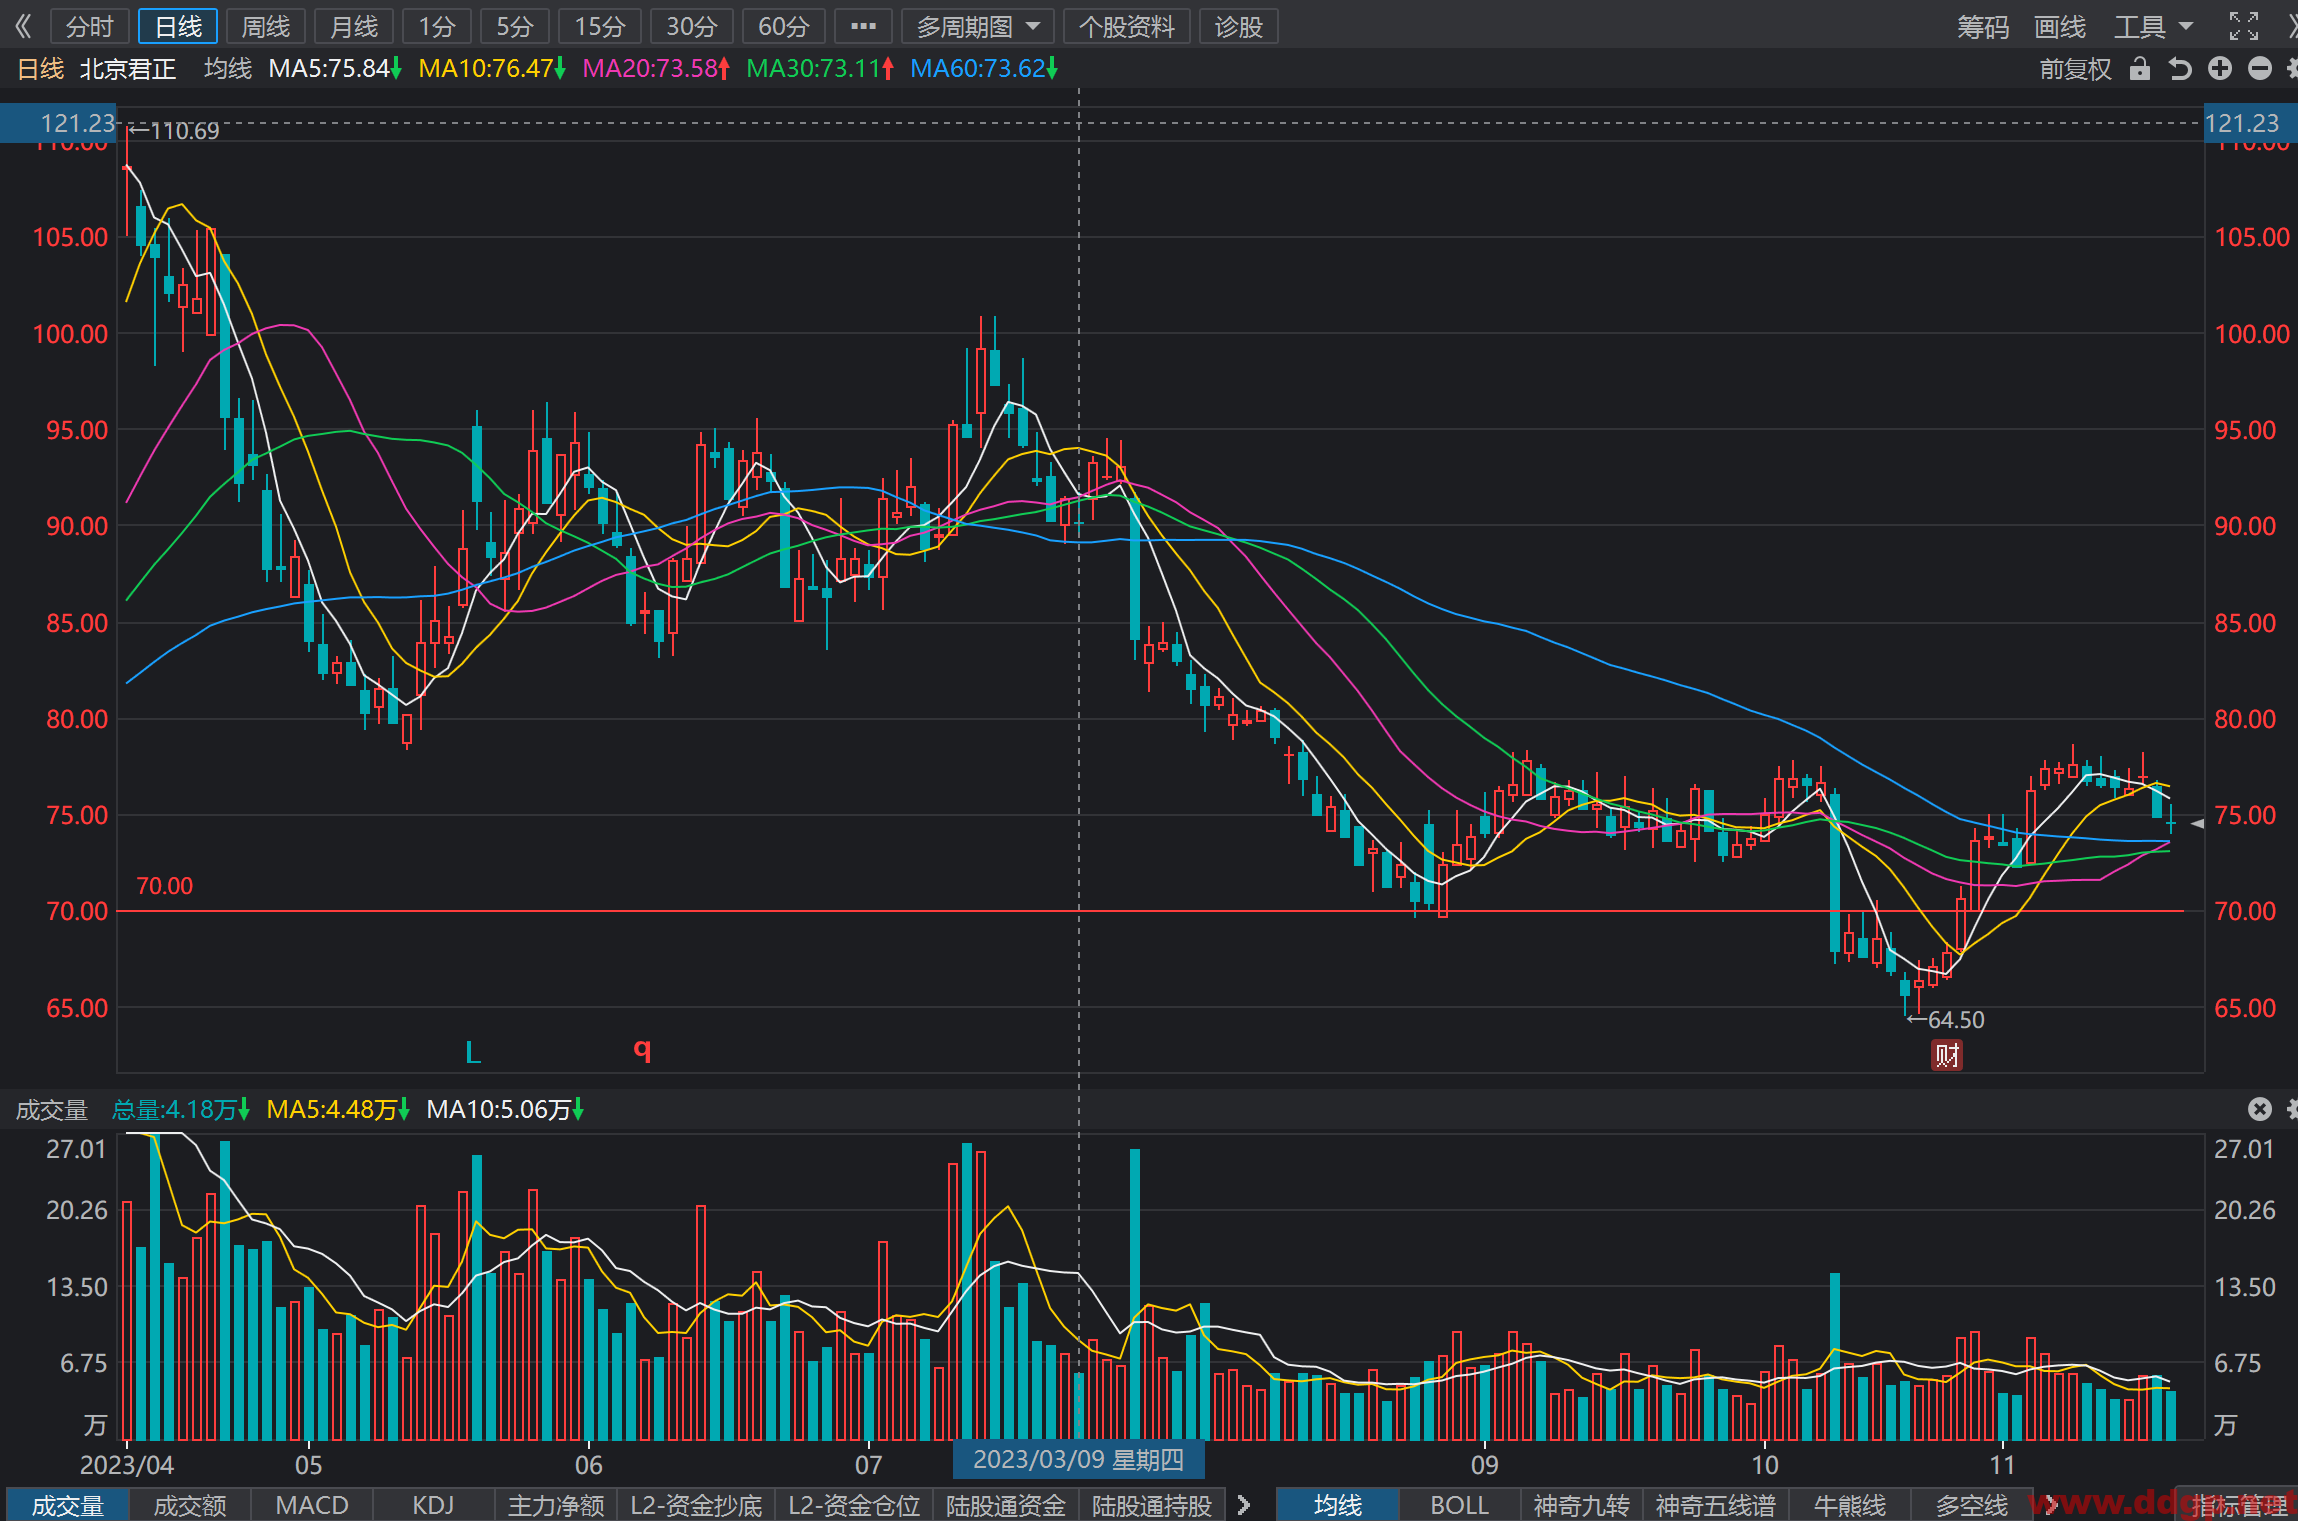The width and height of the screenshot is (2298, 1521).
Task: Click the 110.69 high price annotation
Action: 174,131
